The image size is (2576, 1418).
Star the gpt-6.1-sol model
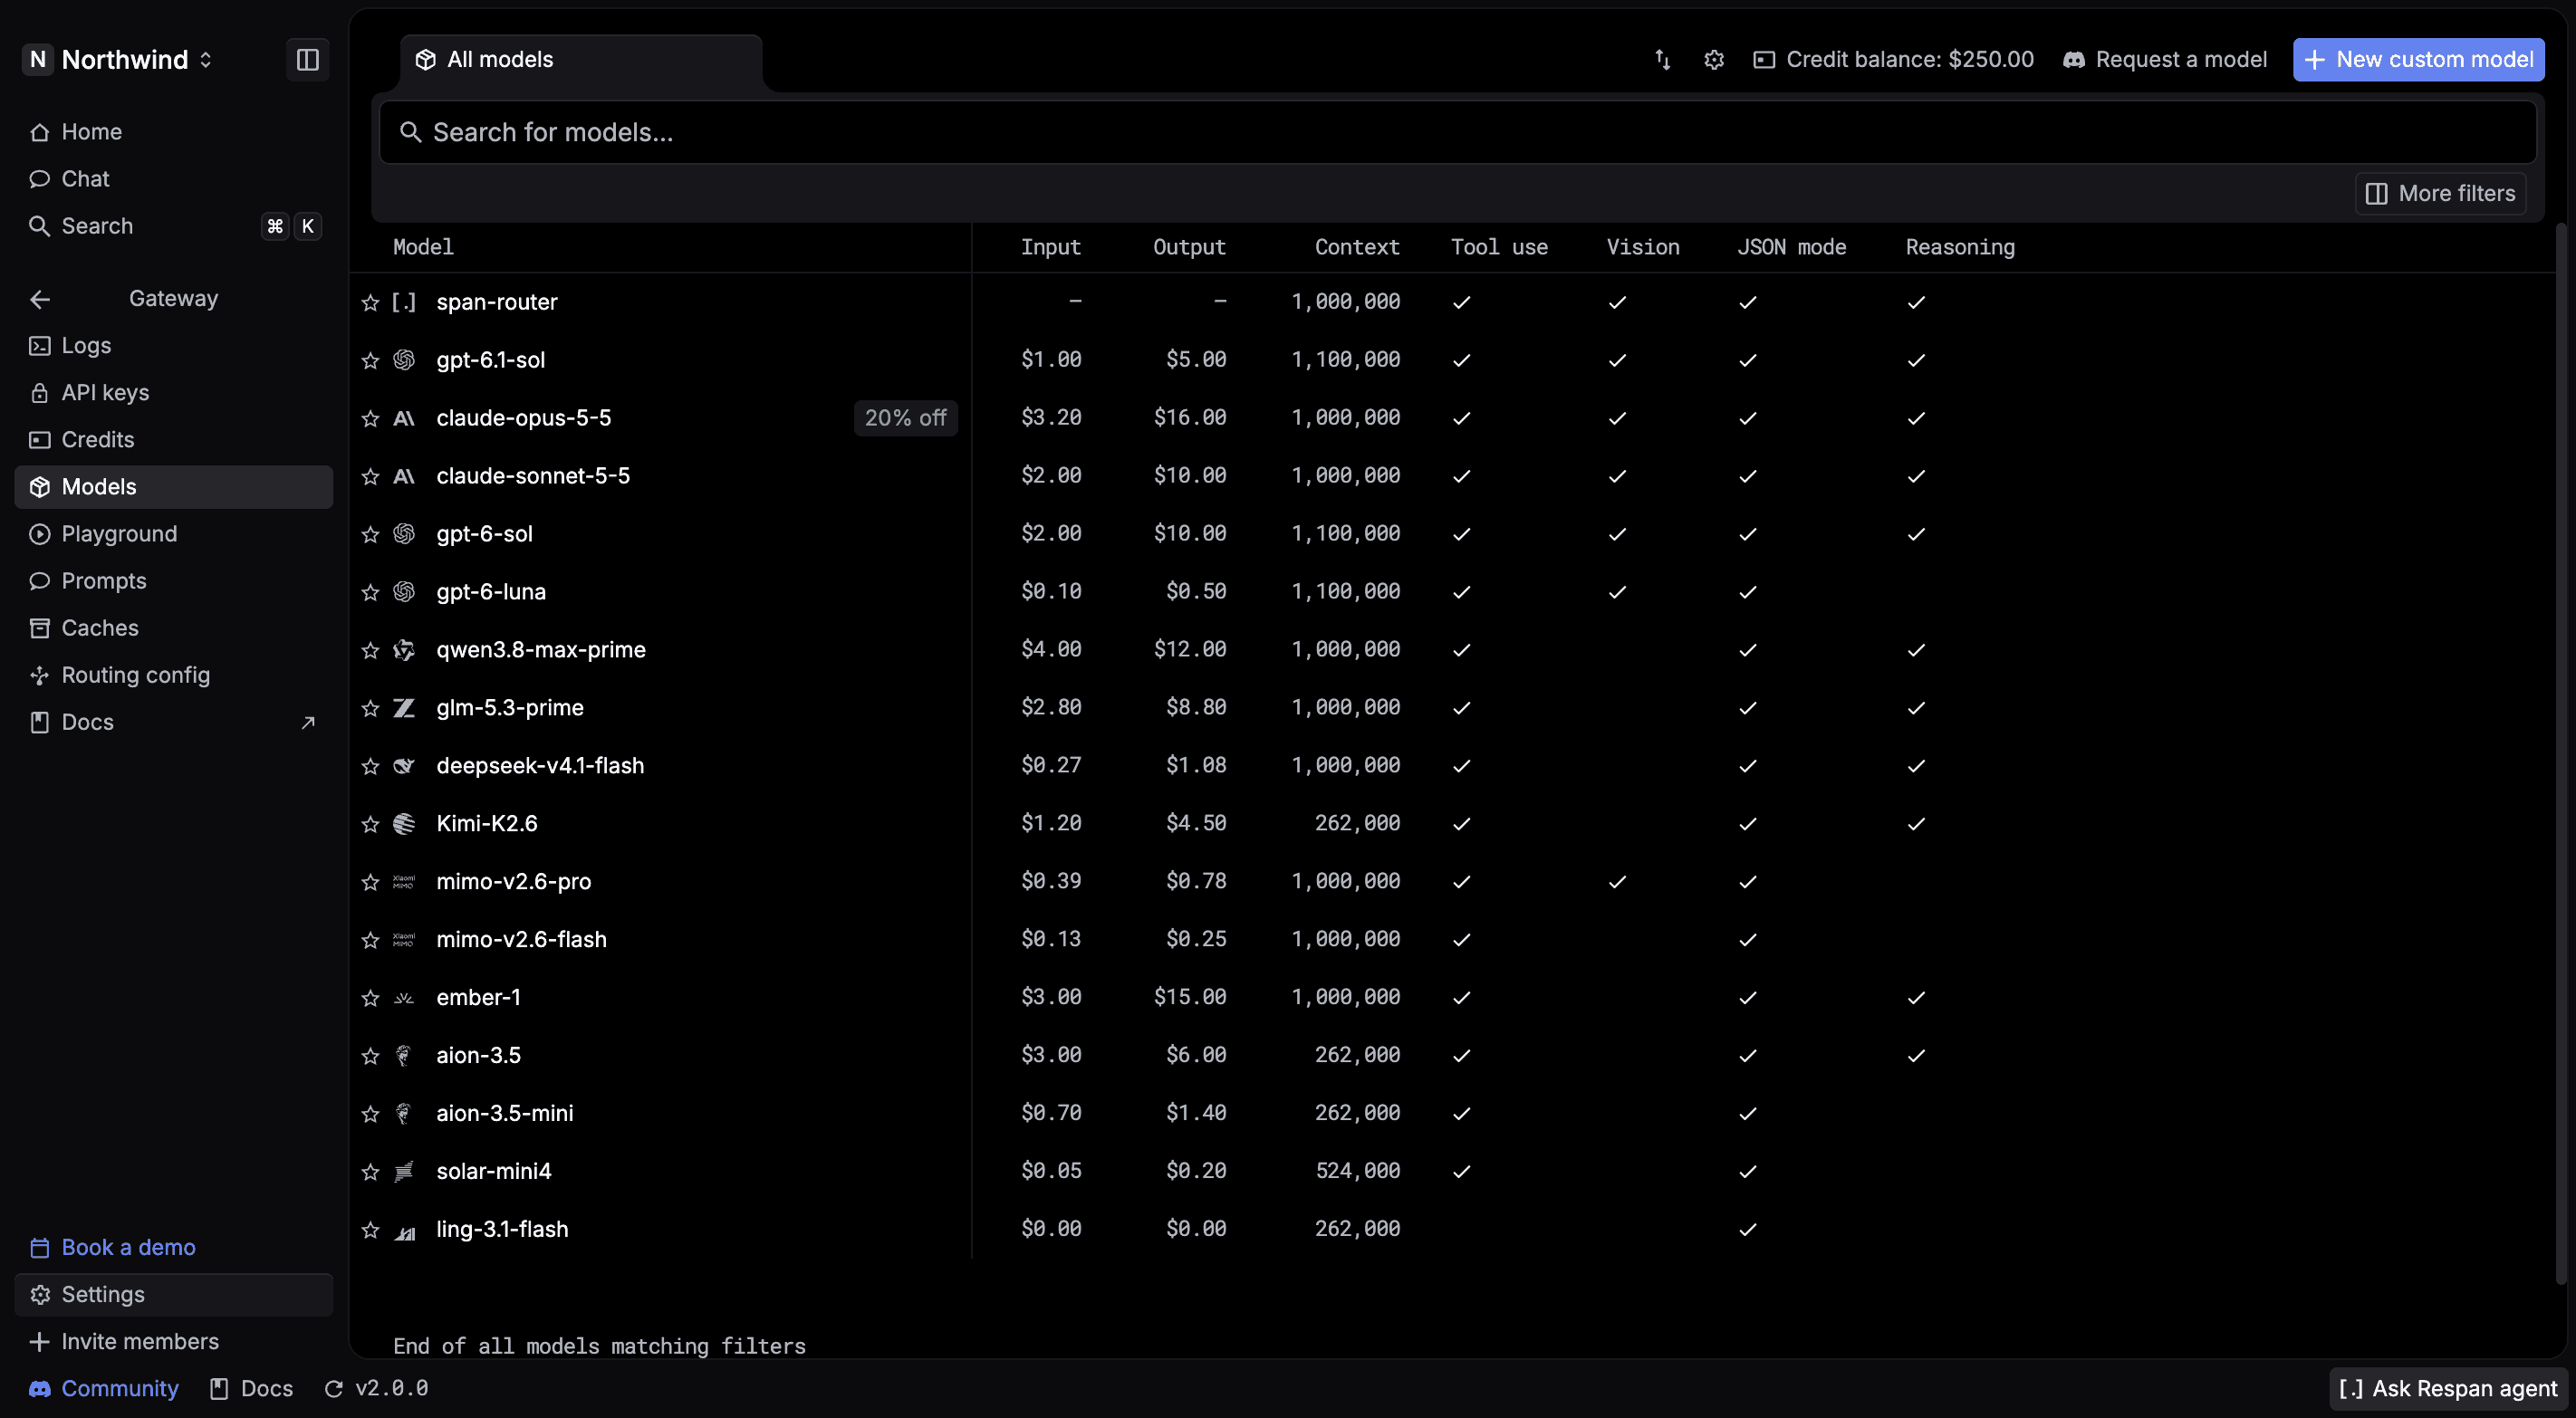pyautogui.click(x=370, y=360)
